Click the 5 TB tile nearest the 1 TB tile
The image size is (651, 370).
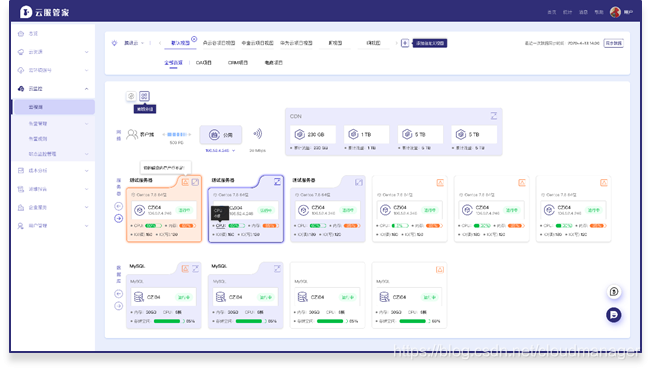coord(420,134)
